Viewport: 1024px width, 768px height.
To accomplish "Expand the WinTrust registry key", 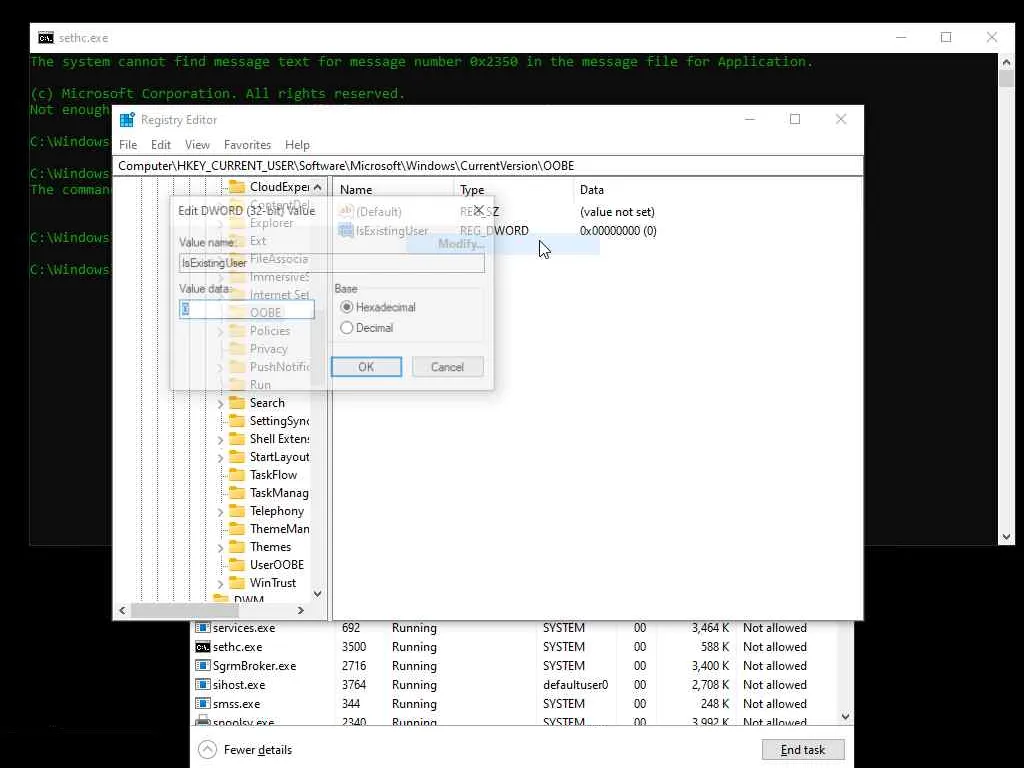I will [220, 583].
